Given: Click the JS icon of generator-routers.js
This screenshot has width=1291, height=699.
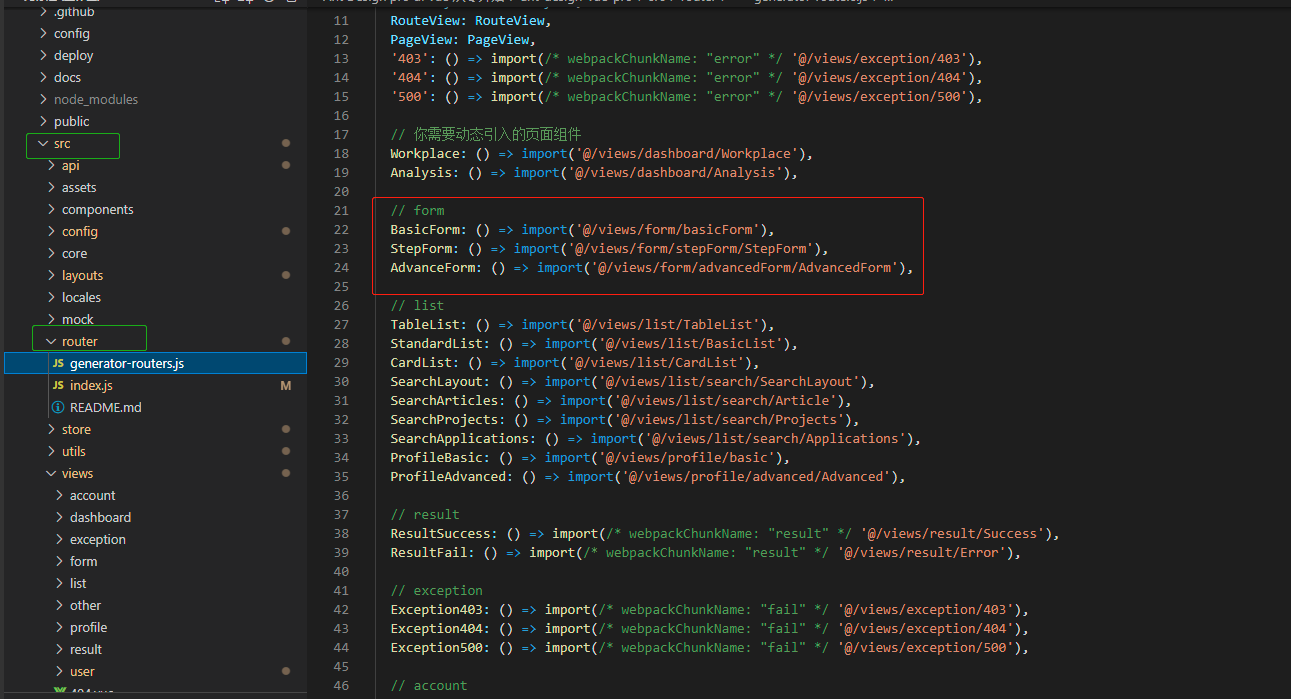Looking at the screenshot, I should pyautogui.click(x=58, y=363).
